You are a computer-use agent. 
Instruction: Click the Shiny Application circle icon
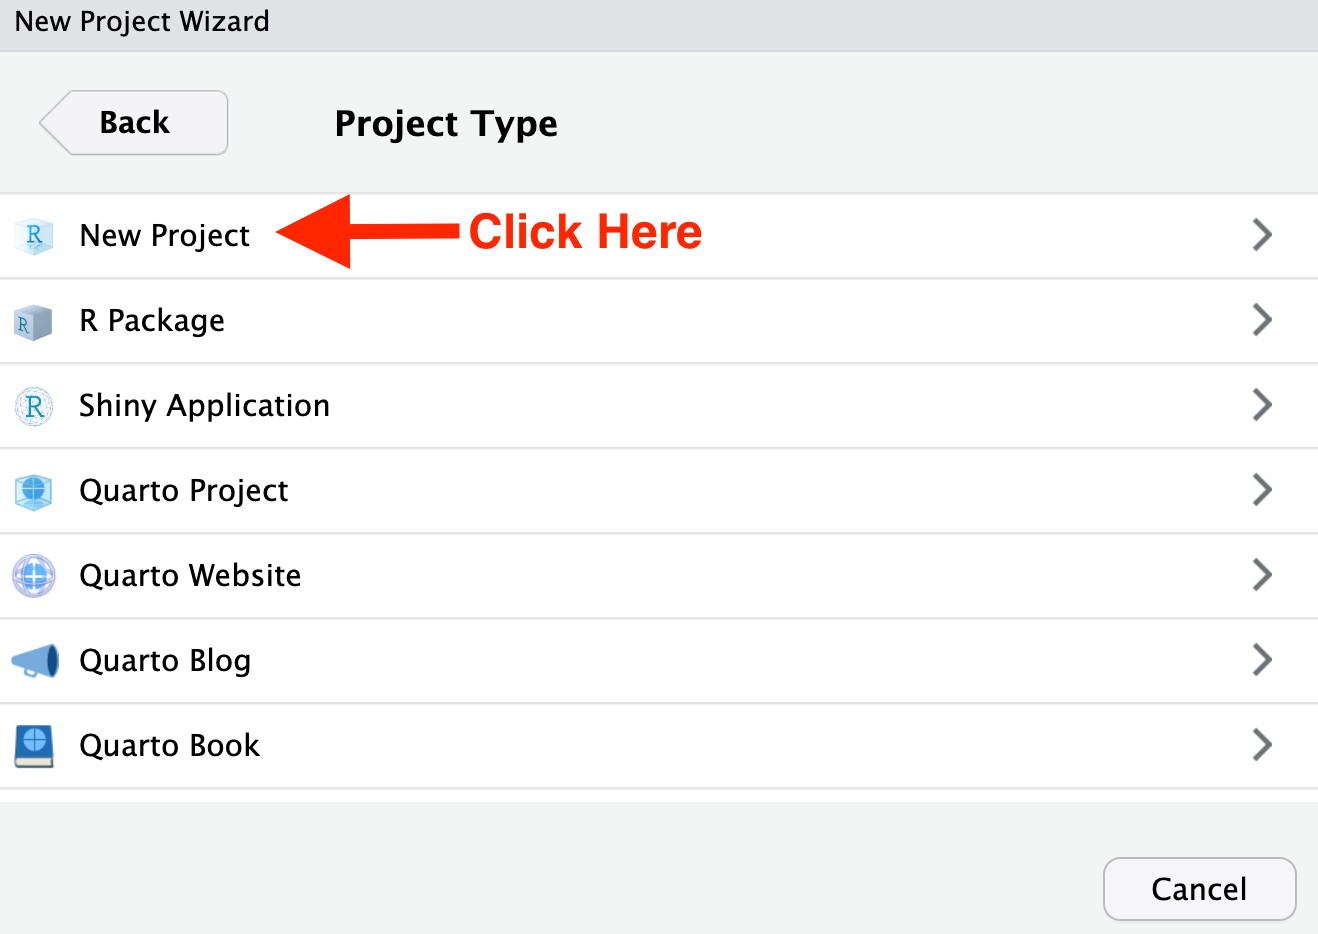point(34,405)
